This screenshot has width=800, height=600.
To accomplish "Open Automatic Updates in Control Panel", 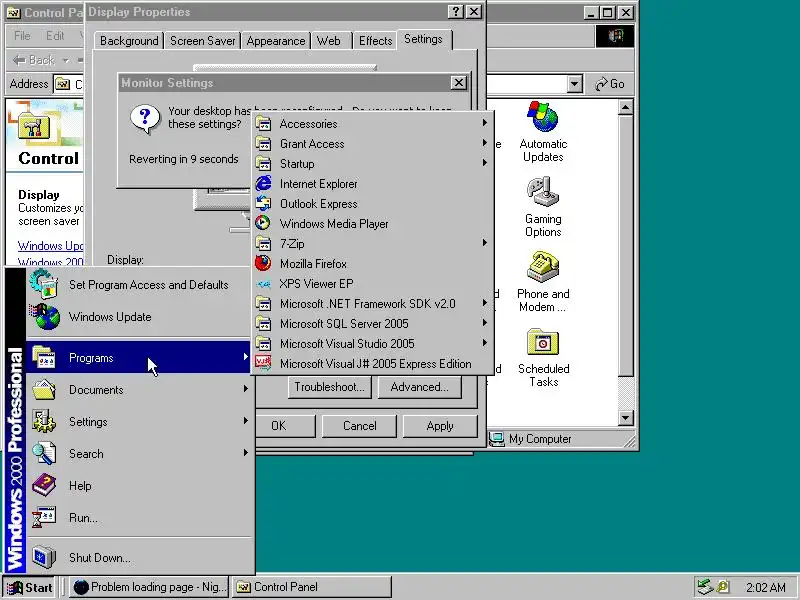I will click(543, 133).
